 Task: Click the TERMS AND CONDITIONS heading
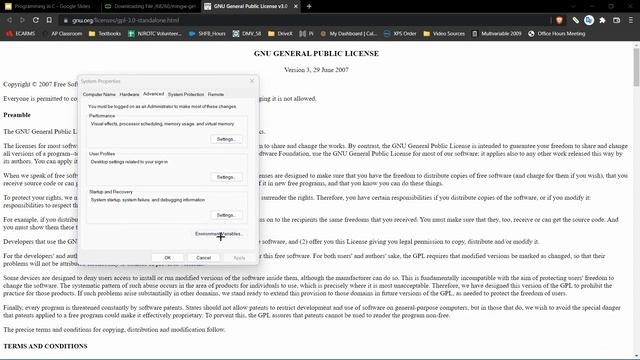(x=45, y=346)
